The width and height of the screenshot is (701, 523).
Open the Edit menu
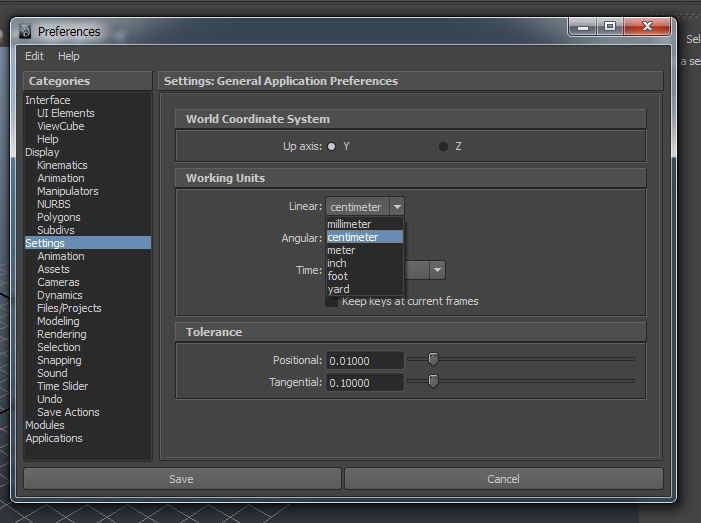point(34,56)
